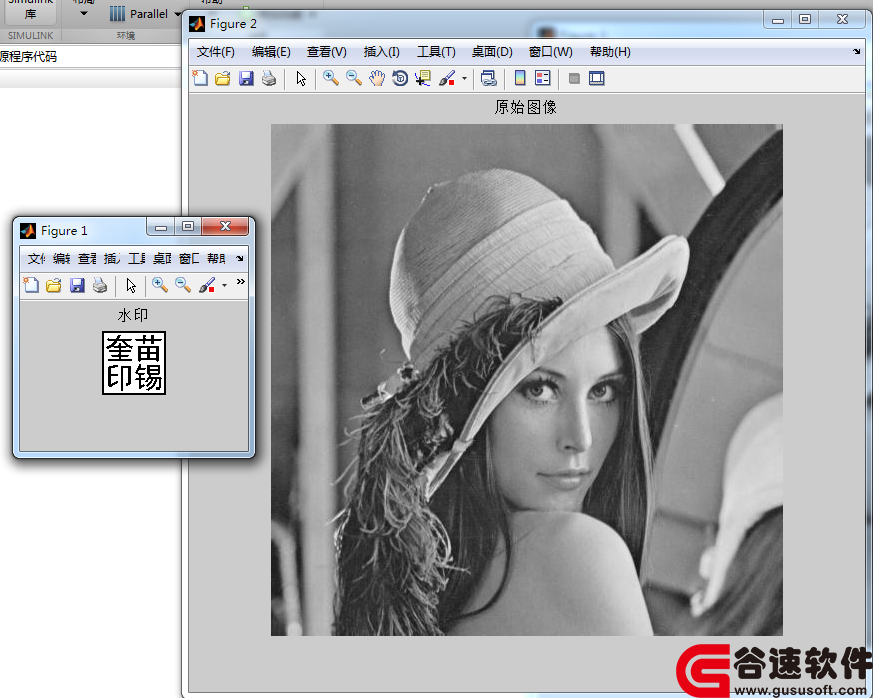The image size is (873, 698).
Task: Click the watermark image in Figure 1
Action: tap(134, 363)
